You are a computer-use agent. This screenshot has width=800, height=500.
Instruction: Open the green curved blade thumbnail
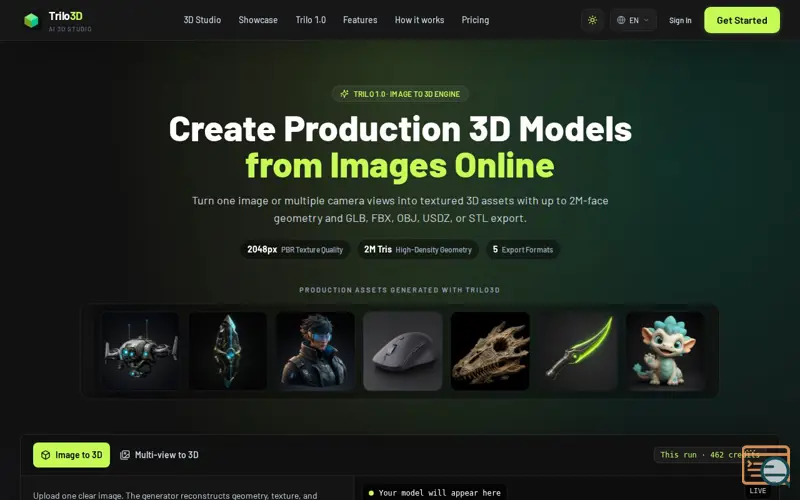click(x=578, y=351)
